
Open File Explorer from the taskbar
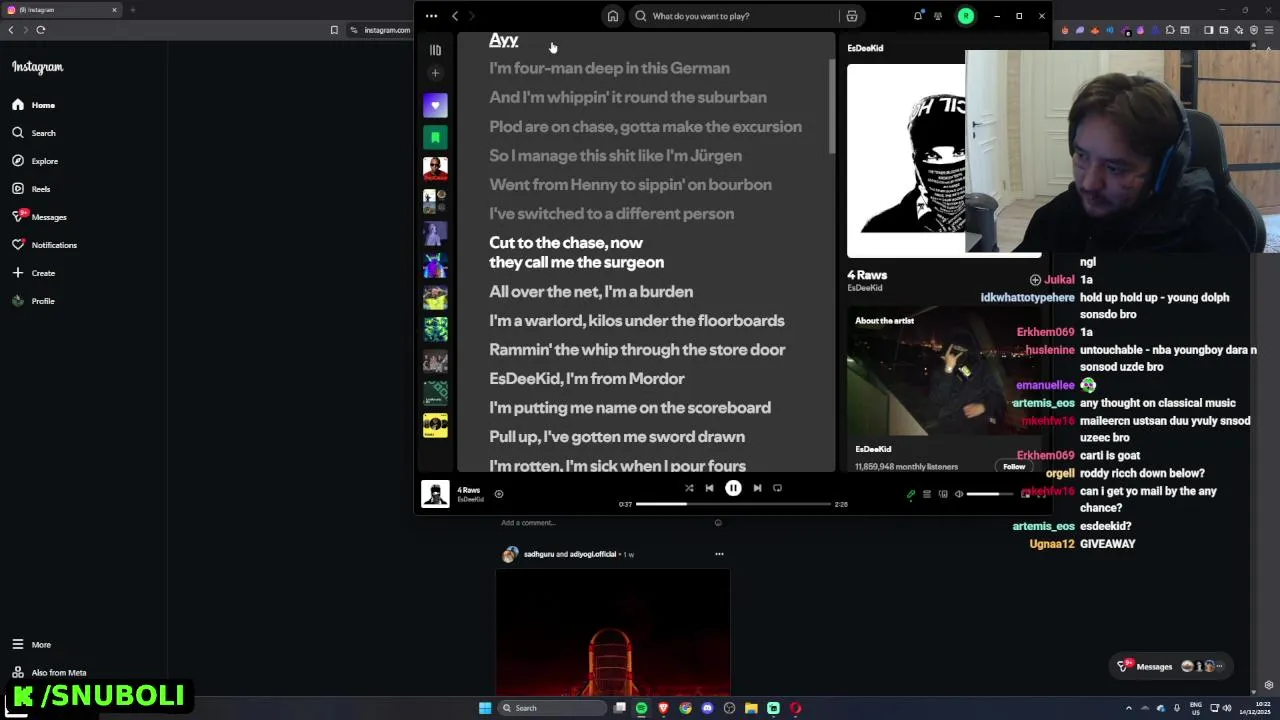[x=751, y=708]
